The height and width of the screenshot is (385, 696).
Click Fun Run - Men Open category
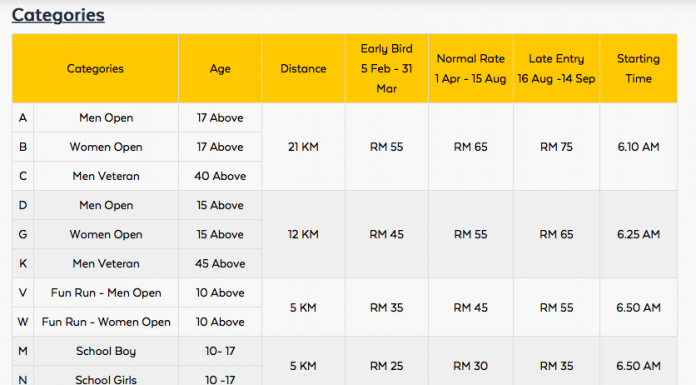pyautogui.click(x=106, y=293)
